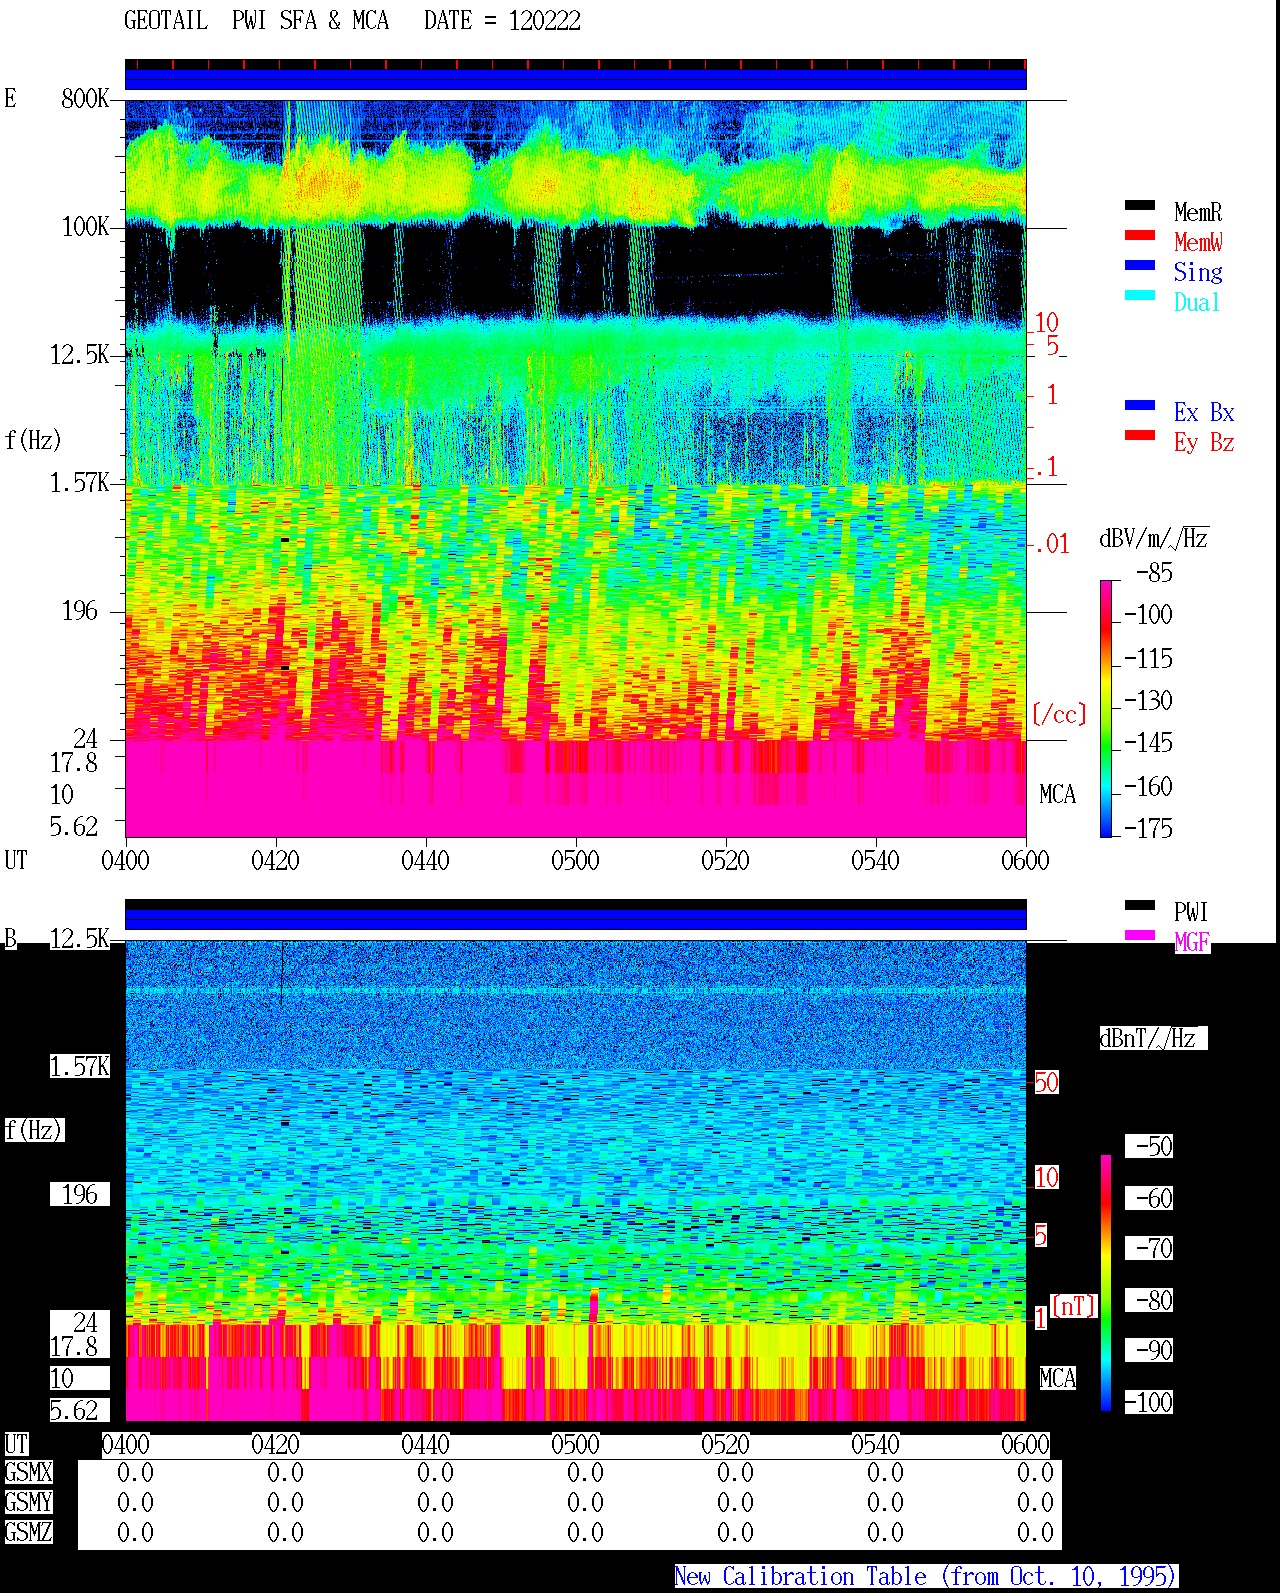The height and width of the screenshot is (1593, 1280).
Task: Click the 100K frequency label on E panel
Action: pos(85,227)
